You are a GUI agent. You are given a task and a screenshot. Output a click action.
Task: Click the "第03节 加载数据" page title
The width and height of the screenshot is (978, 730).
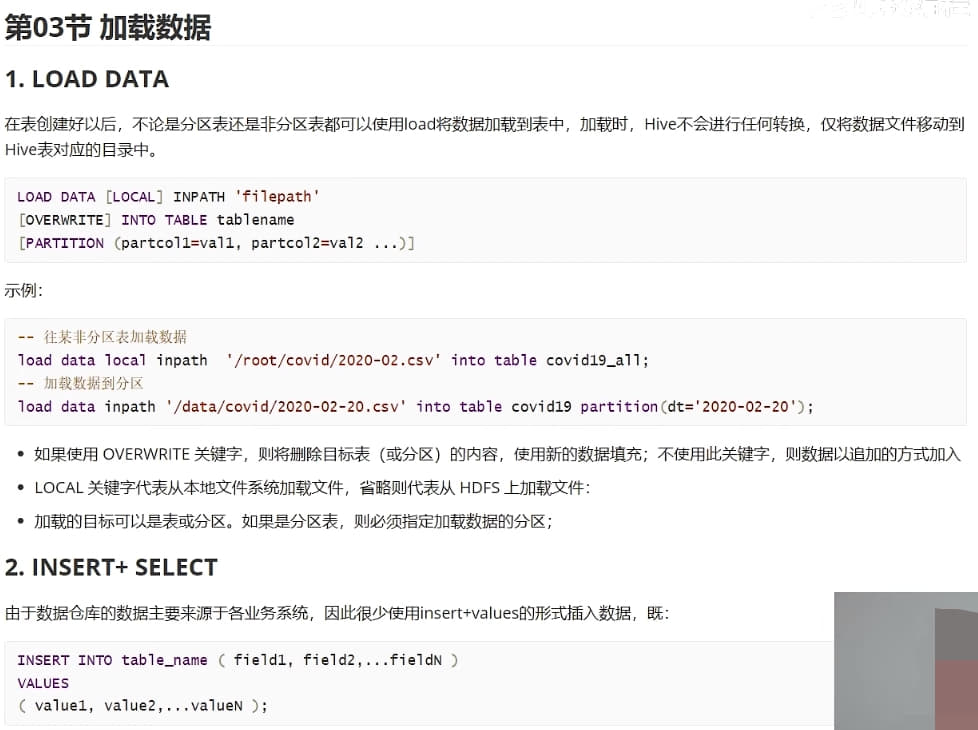tap(108, 27)
